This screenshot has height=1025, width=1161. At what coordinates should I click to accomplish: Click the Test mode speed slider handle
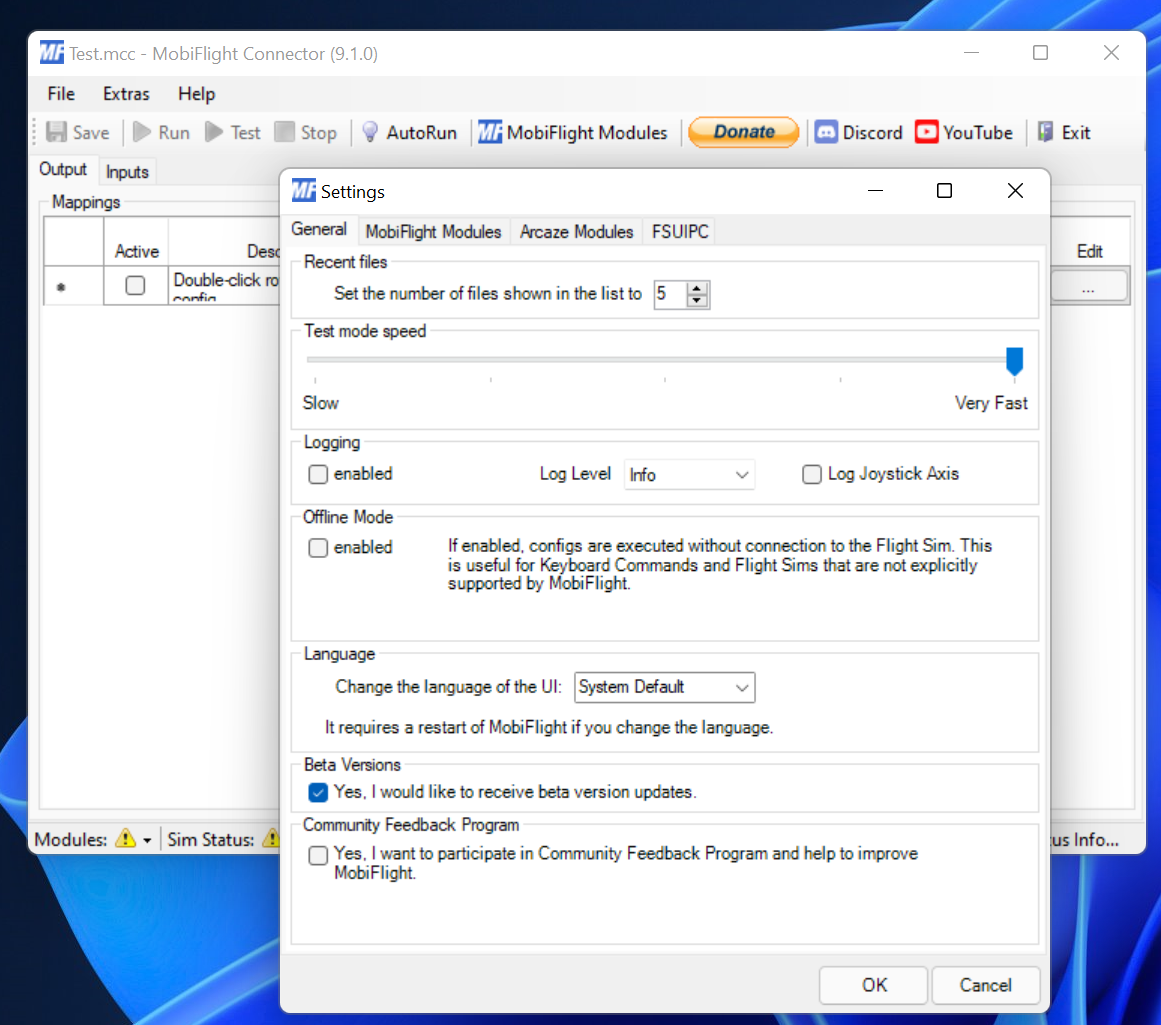tap(1014, 361)
